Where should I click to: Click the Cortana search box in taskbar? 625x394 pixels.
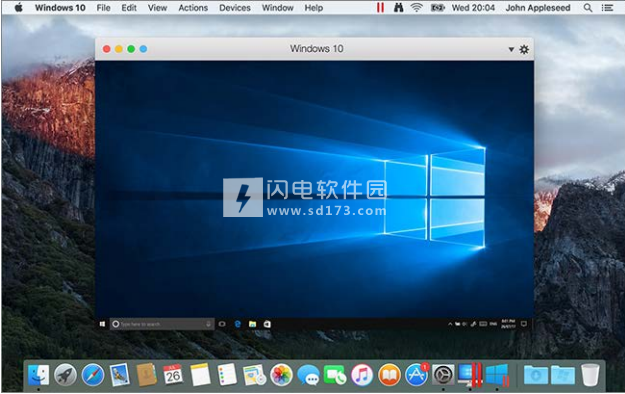pyautogui.click(x=161, y=324)
